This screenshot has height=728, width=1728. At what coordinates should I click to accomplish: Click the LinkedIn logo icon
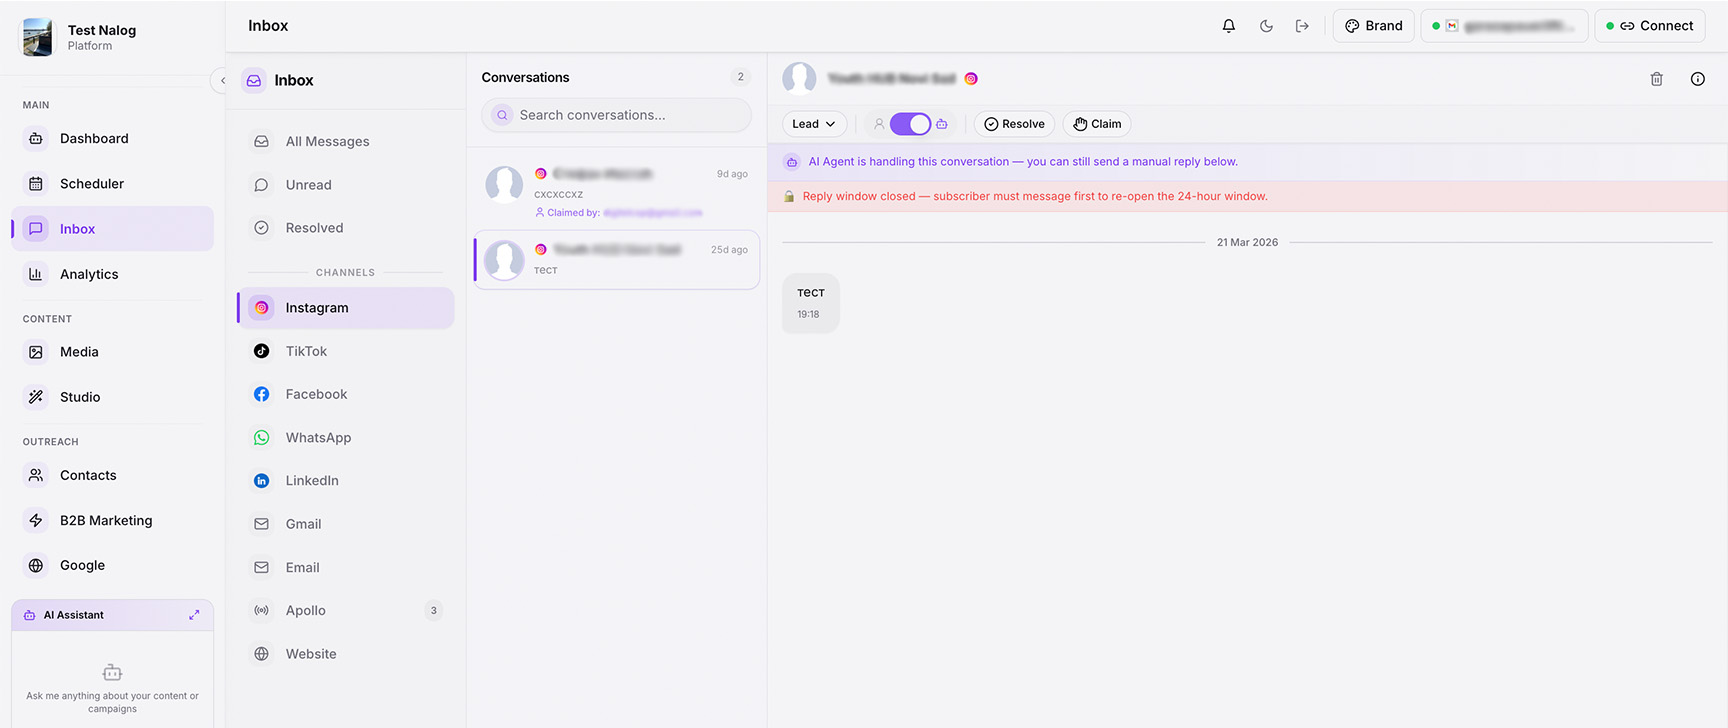tap(261, 481)
